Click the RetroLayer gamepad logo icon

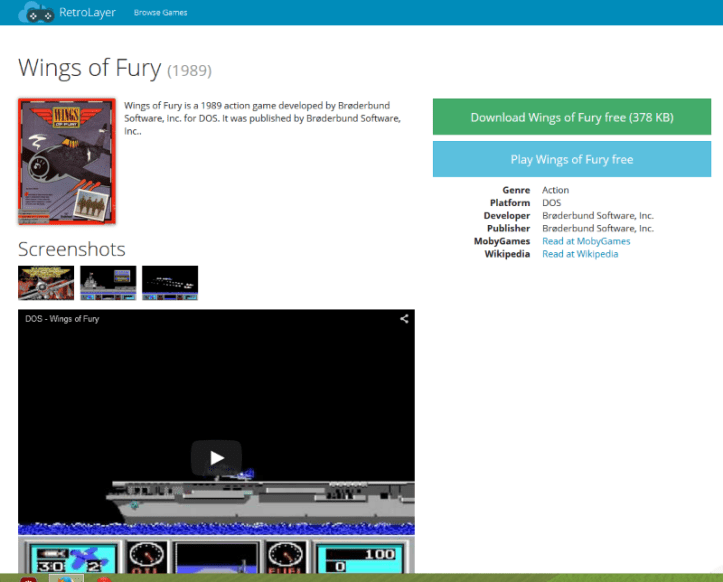[x=36, y=12]
